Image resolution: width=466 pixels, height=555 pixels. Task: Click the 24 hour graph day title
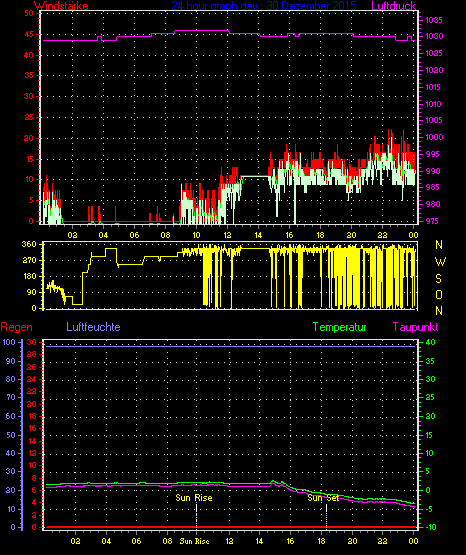click(x=264, y=6)
